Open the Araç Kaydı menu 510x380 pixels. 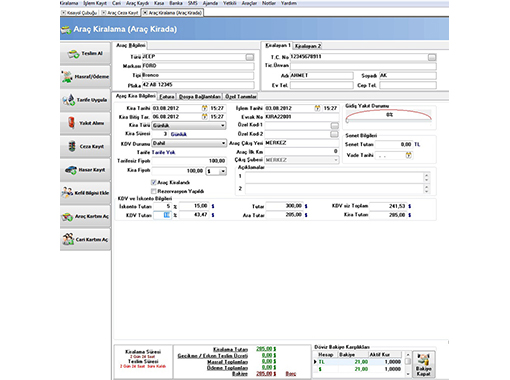pyautogui.click(x=137, y=3)
